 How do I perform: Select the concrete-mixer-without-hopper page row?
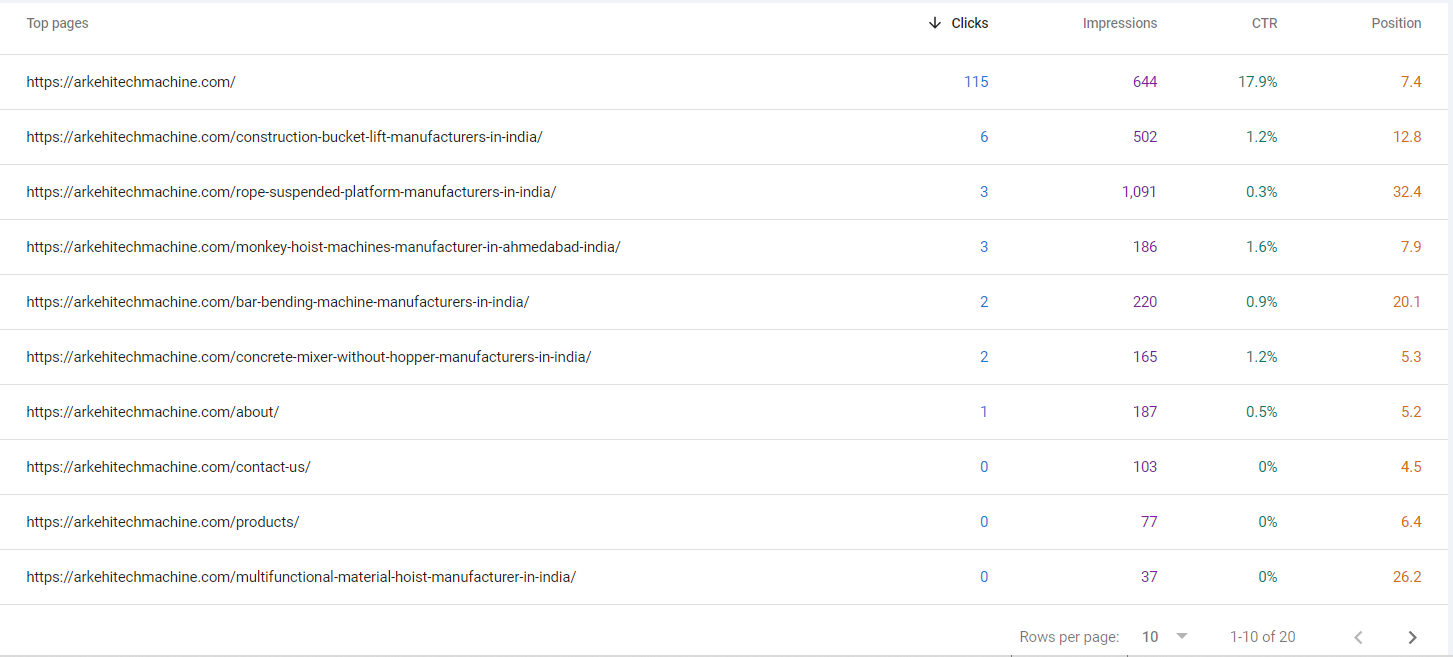pos(309,356)
